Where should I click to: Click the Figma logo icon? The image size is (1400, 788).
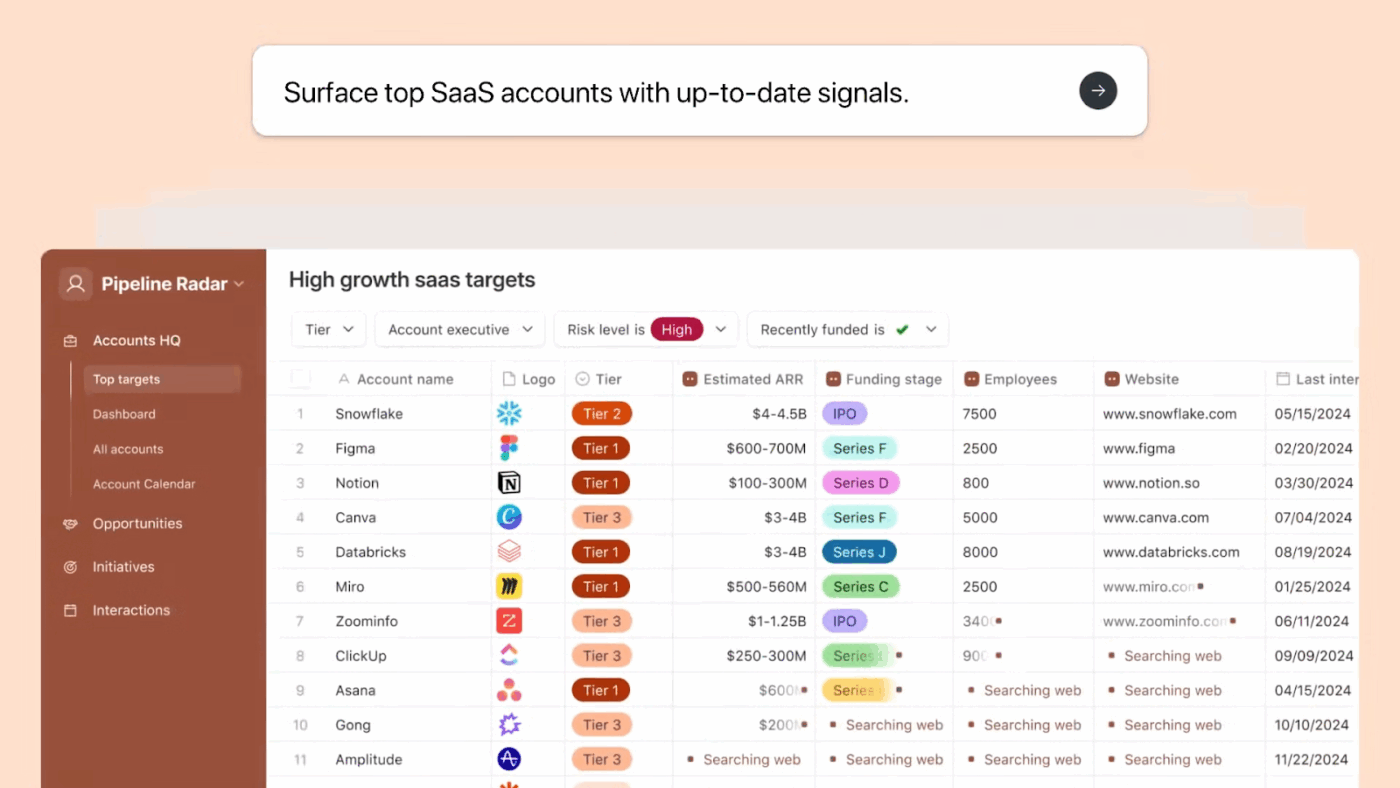509,448
